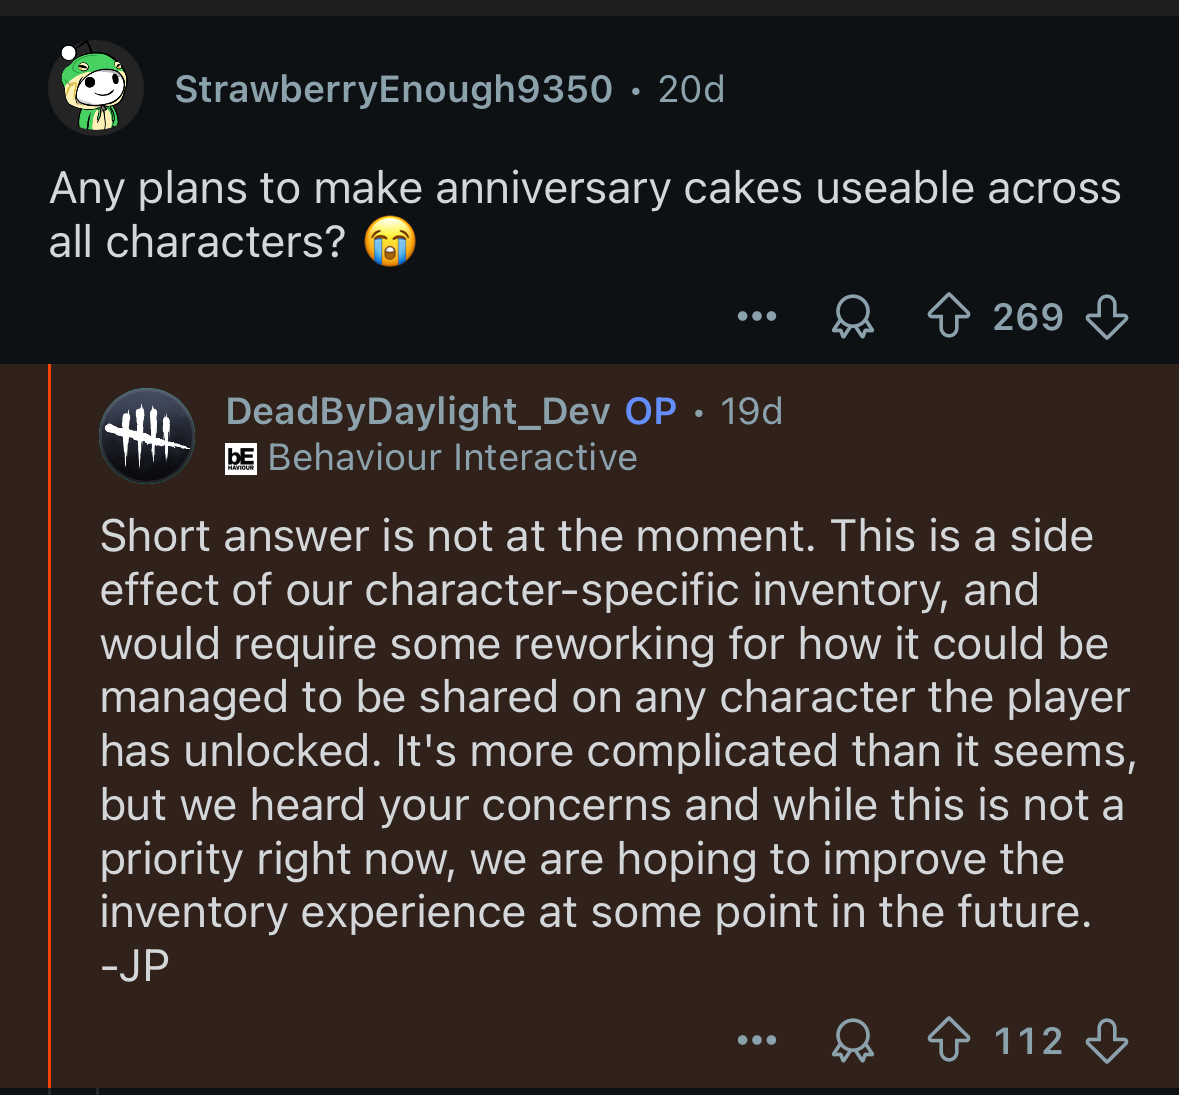Give an award to StrawberryEnough9350's comment
This screenshot has width=1179, height=1095.
pyautogui.click(x=853, y=318)
